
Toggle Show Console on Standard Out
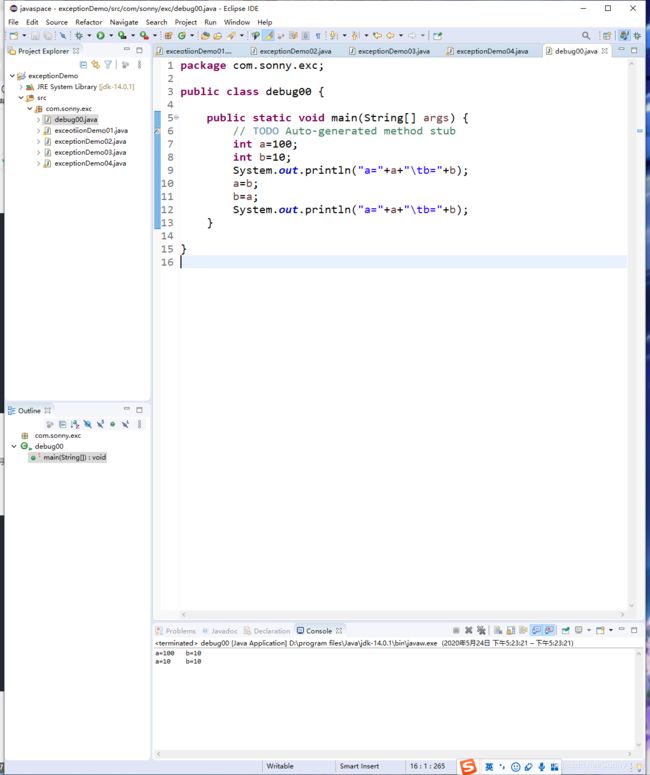(536, 630)
